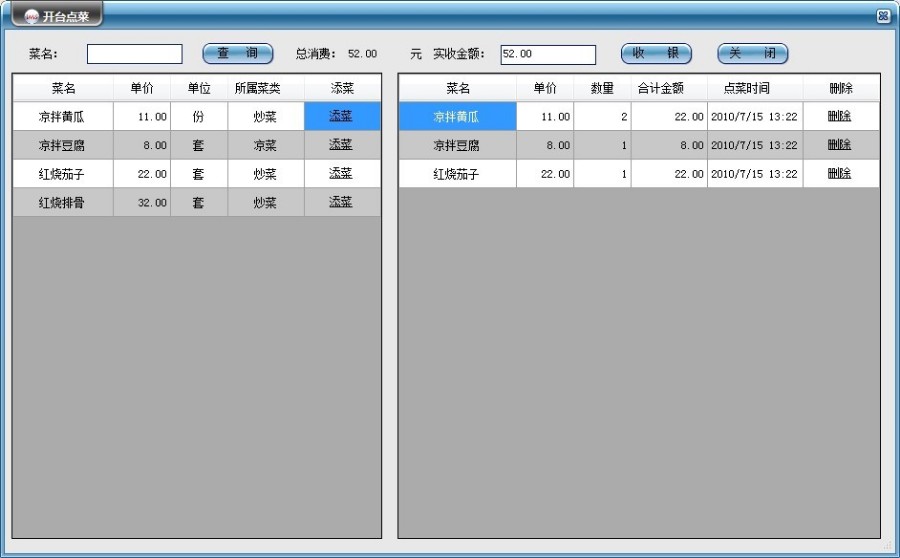Click the 份 unit cell of 凉拌黄瓜
Viewport: 900px width, 558px height.
pos(199,117)
